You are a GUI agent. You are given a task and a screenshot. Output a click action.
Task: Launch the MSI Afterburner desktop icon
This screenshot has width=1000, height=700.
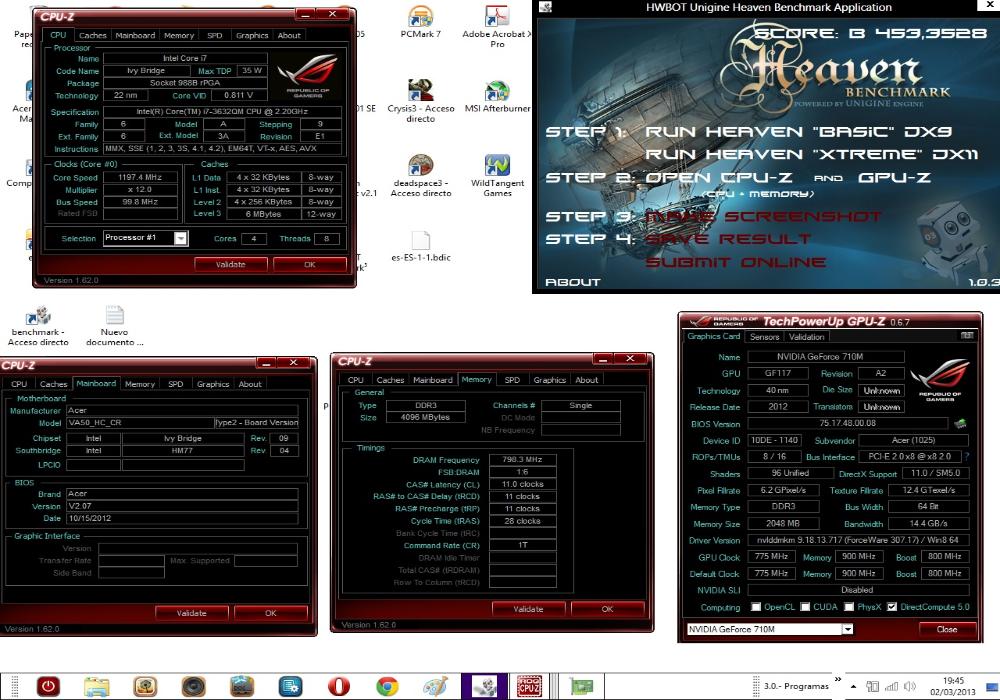pos(497,96)
